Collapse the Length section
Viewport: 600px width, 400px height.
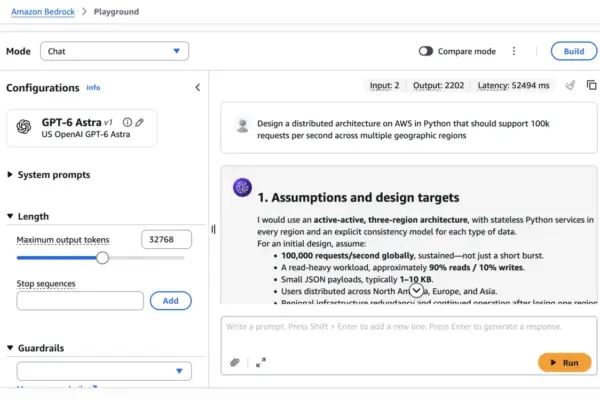coord(28,216)
